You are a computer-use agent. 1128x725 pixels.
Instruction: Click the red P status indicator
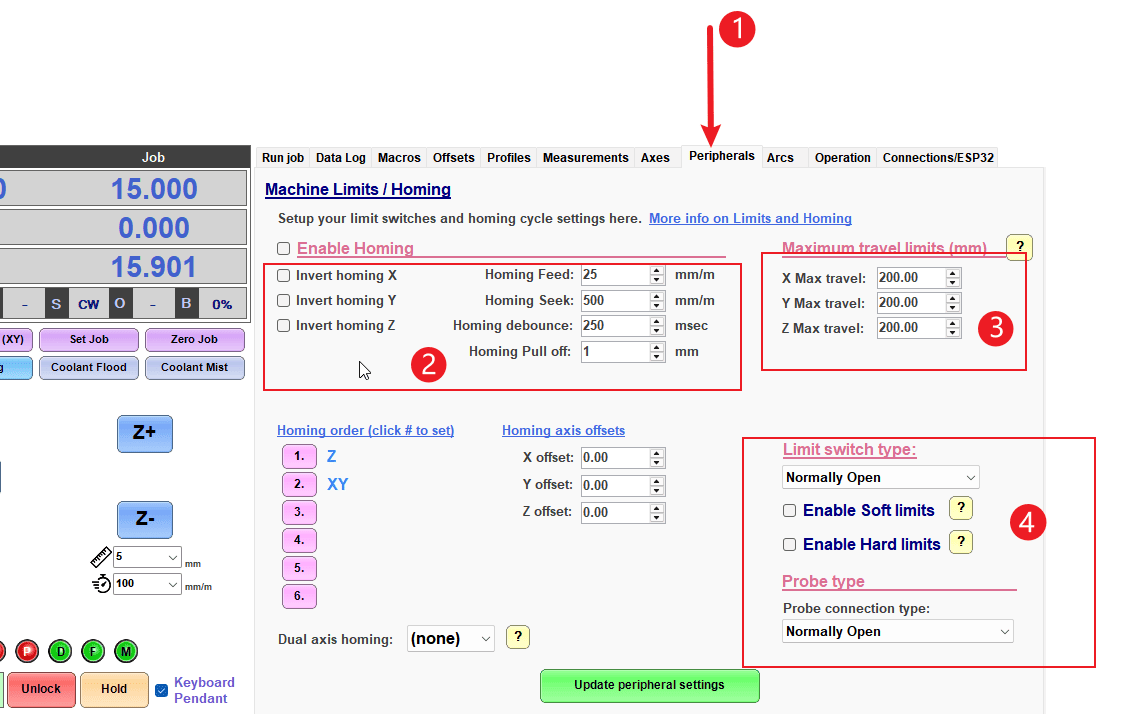coord(26,652)
